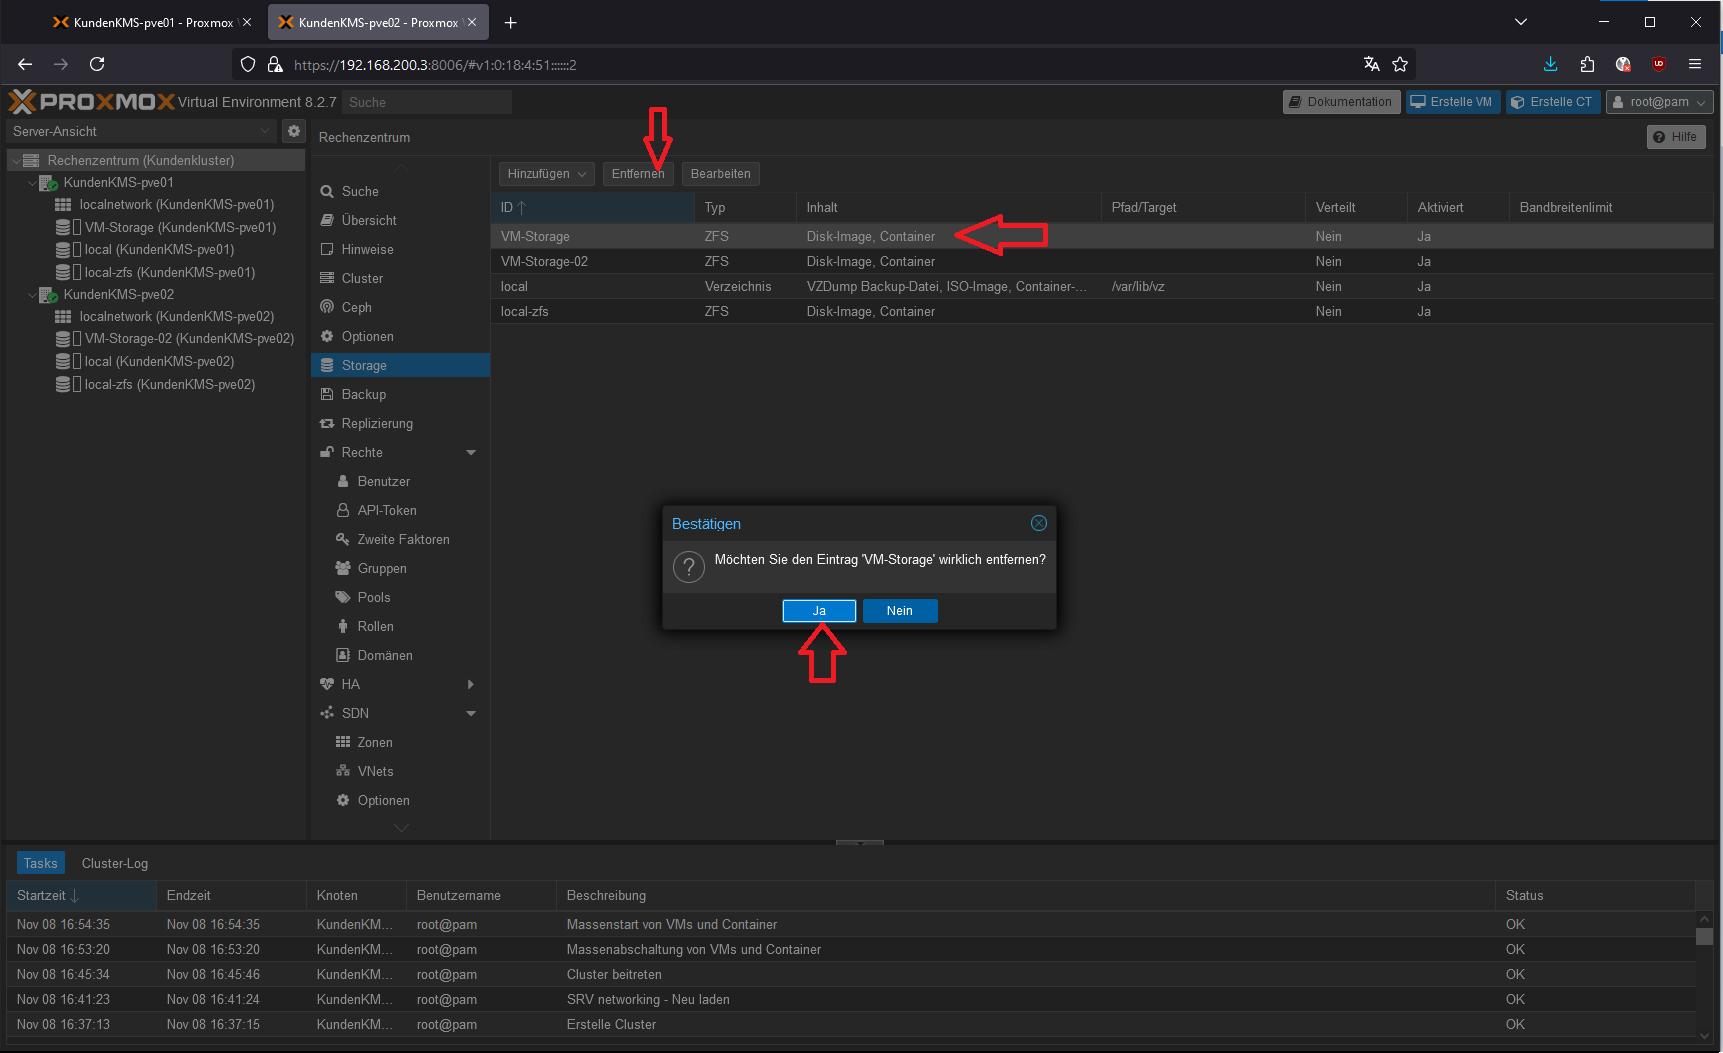Collapse the Rechte section arrow

click(471, 453)
